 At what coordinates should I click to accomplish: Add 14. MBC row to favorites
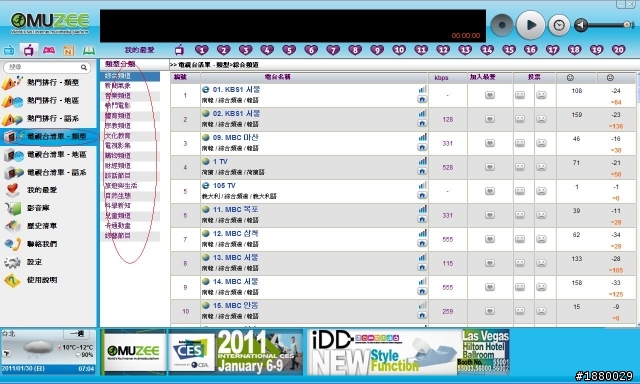coord(490,287)
